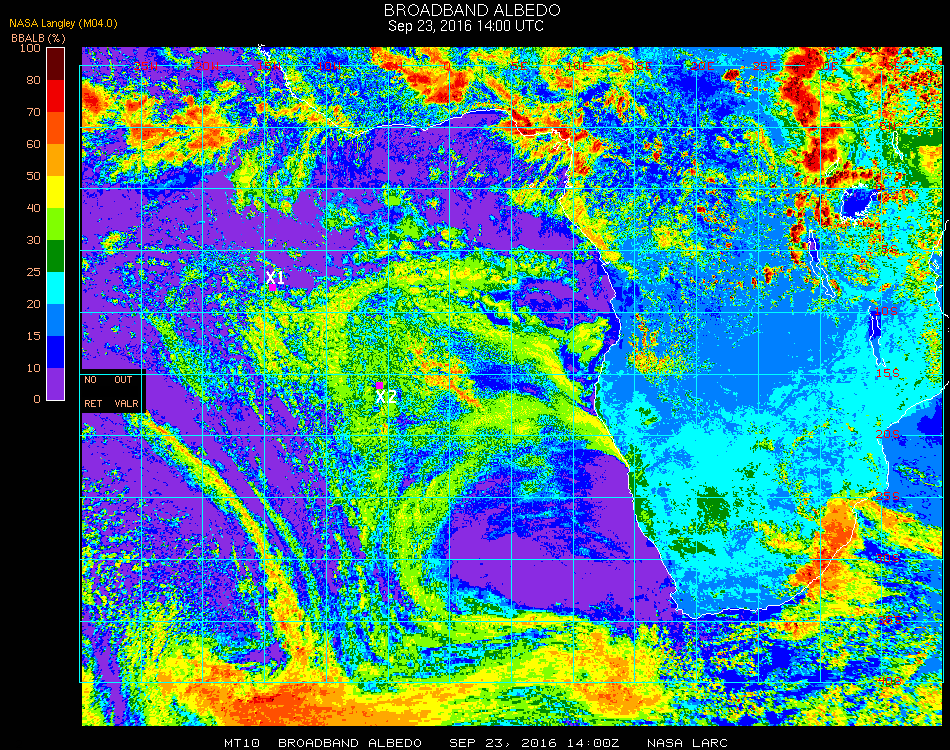Image resolution: width=950 pixels, height=750 pixels.
Task: Click the 'VALR' legend label
Action: click(127, 403)
